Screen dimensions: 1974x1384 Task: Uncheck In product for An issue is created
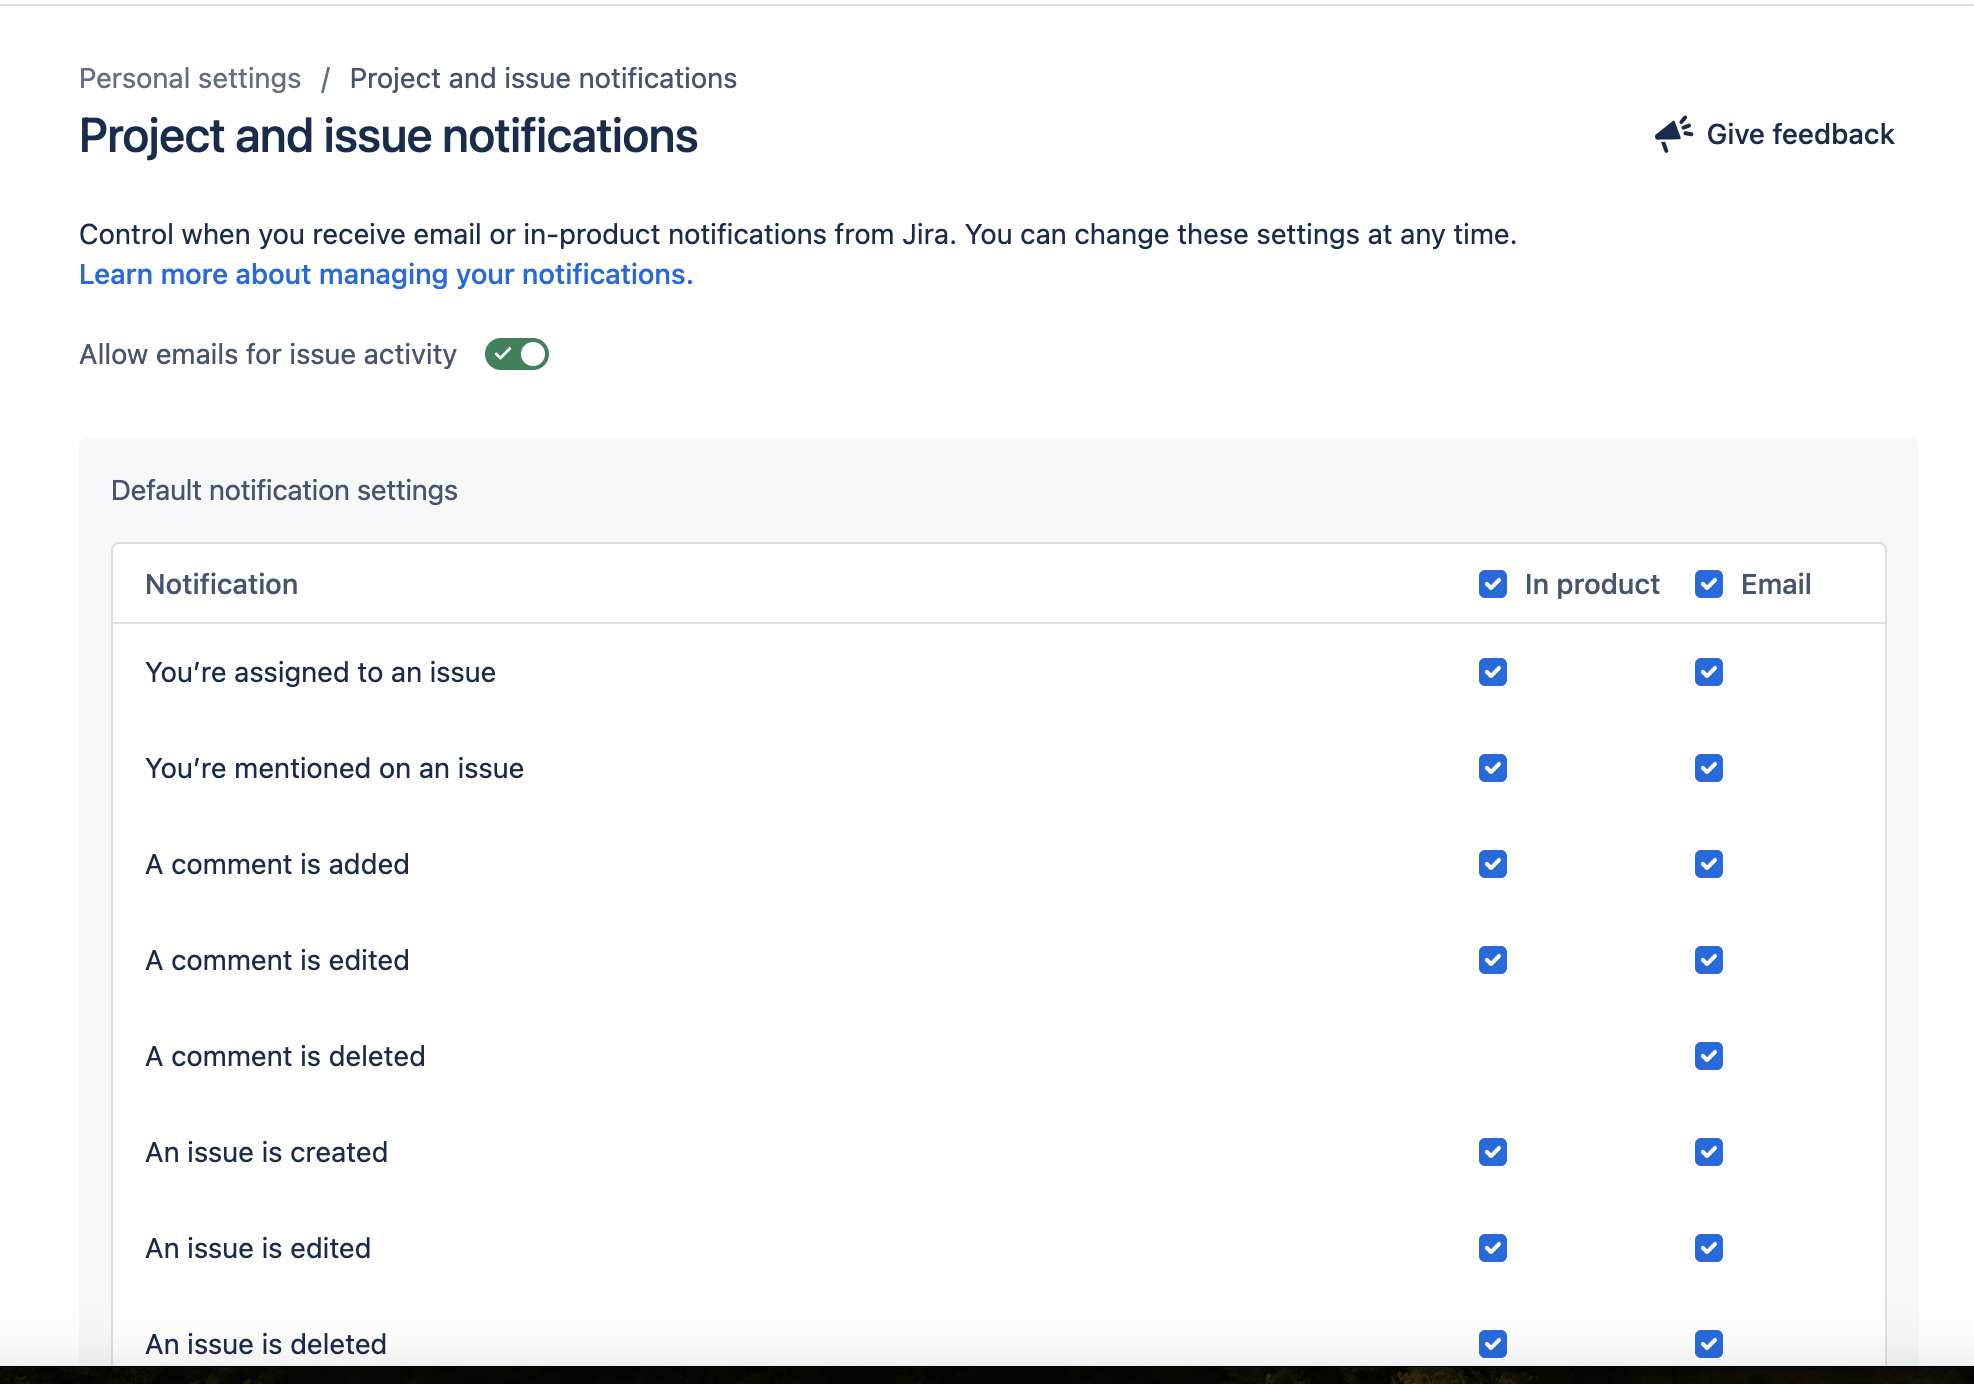tap(1492, 1152)
